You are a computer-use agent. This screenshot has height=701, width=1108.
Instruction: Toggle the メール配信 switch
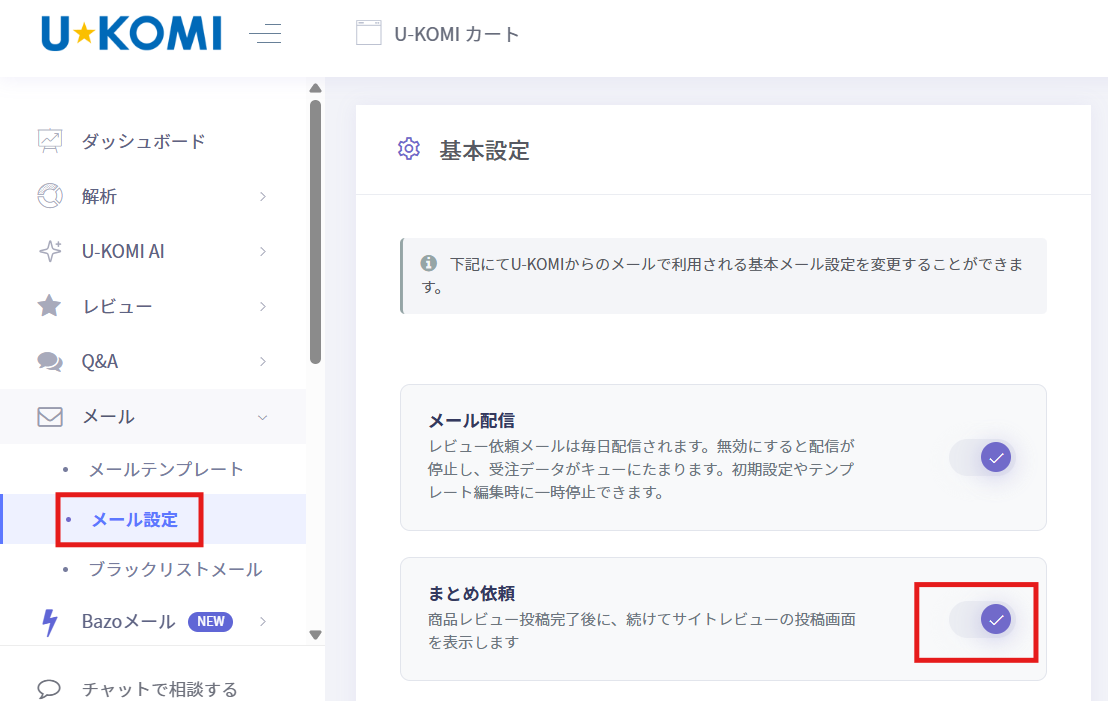pyautogui.click(x=982, y=457)
